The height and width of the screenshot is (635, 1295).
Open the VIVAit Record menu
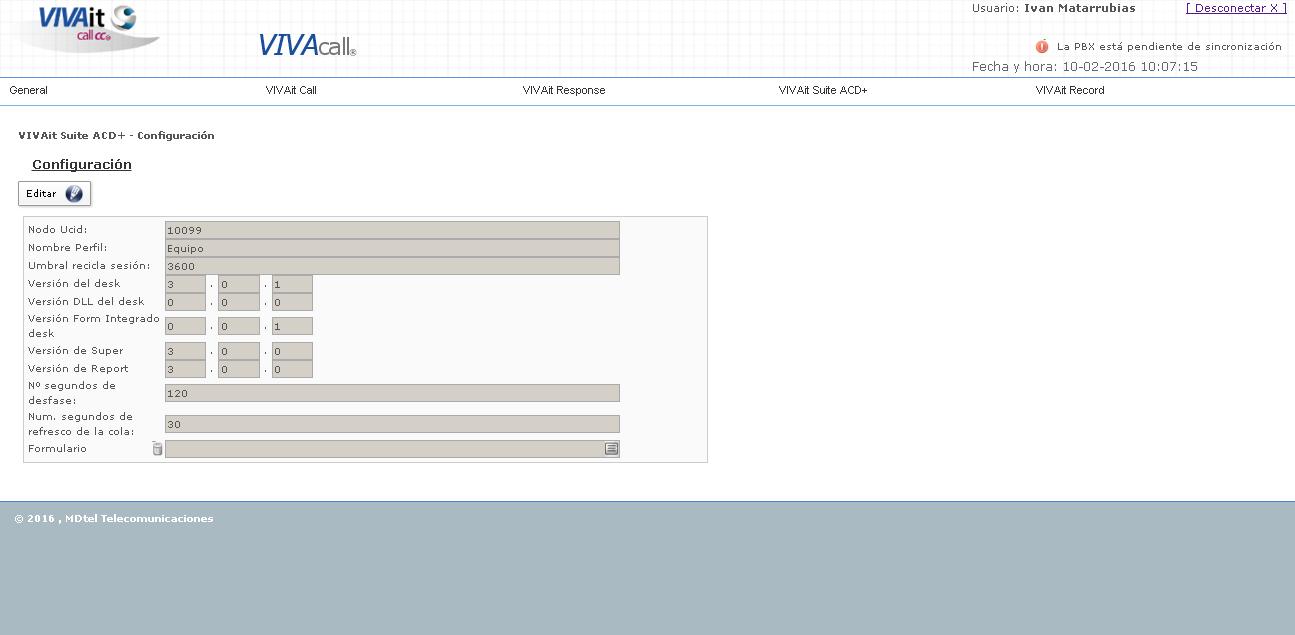[1070, 90]
